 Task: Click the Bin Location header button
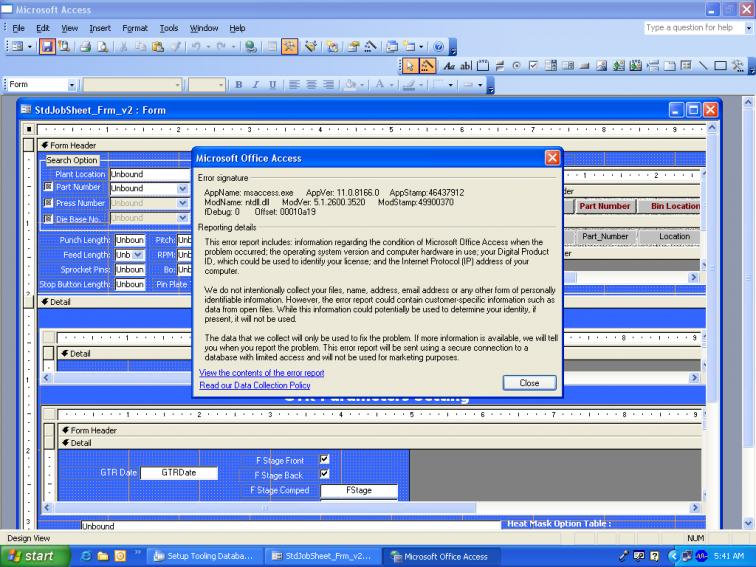(x=670, y=206)
